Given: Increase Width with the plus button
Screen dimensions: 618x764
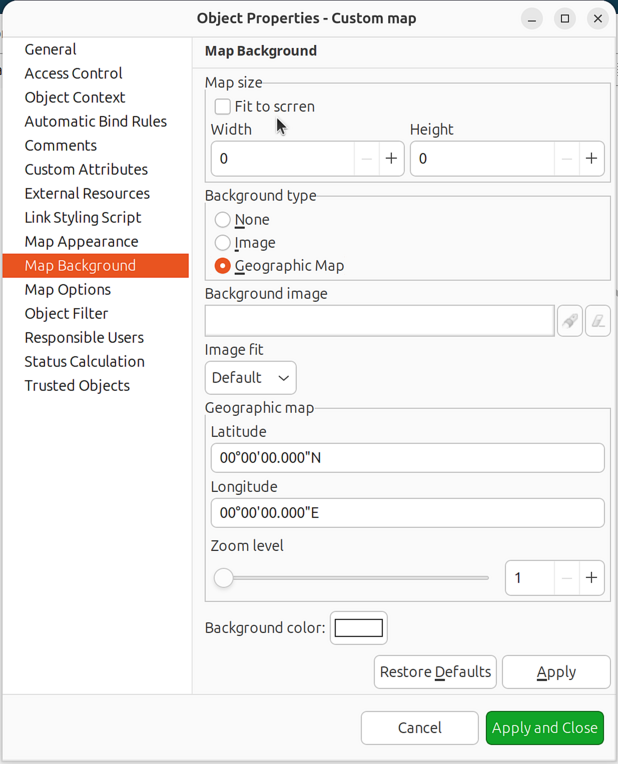Looking at the screenshot, I should [391, 159].
